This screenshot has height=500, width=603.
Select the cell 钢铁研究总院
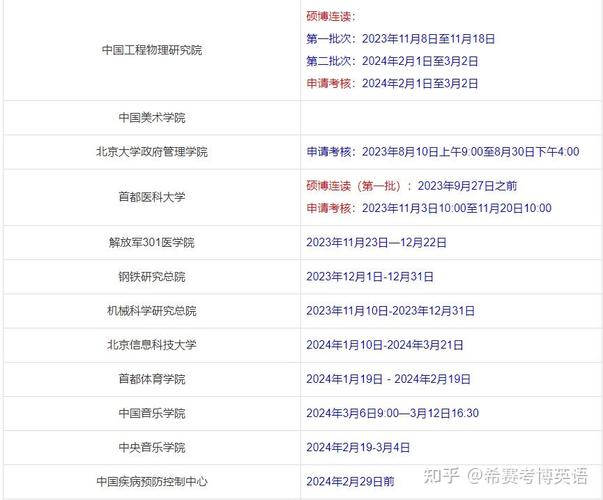(x=152, y=277)
